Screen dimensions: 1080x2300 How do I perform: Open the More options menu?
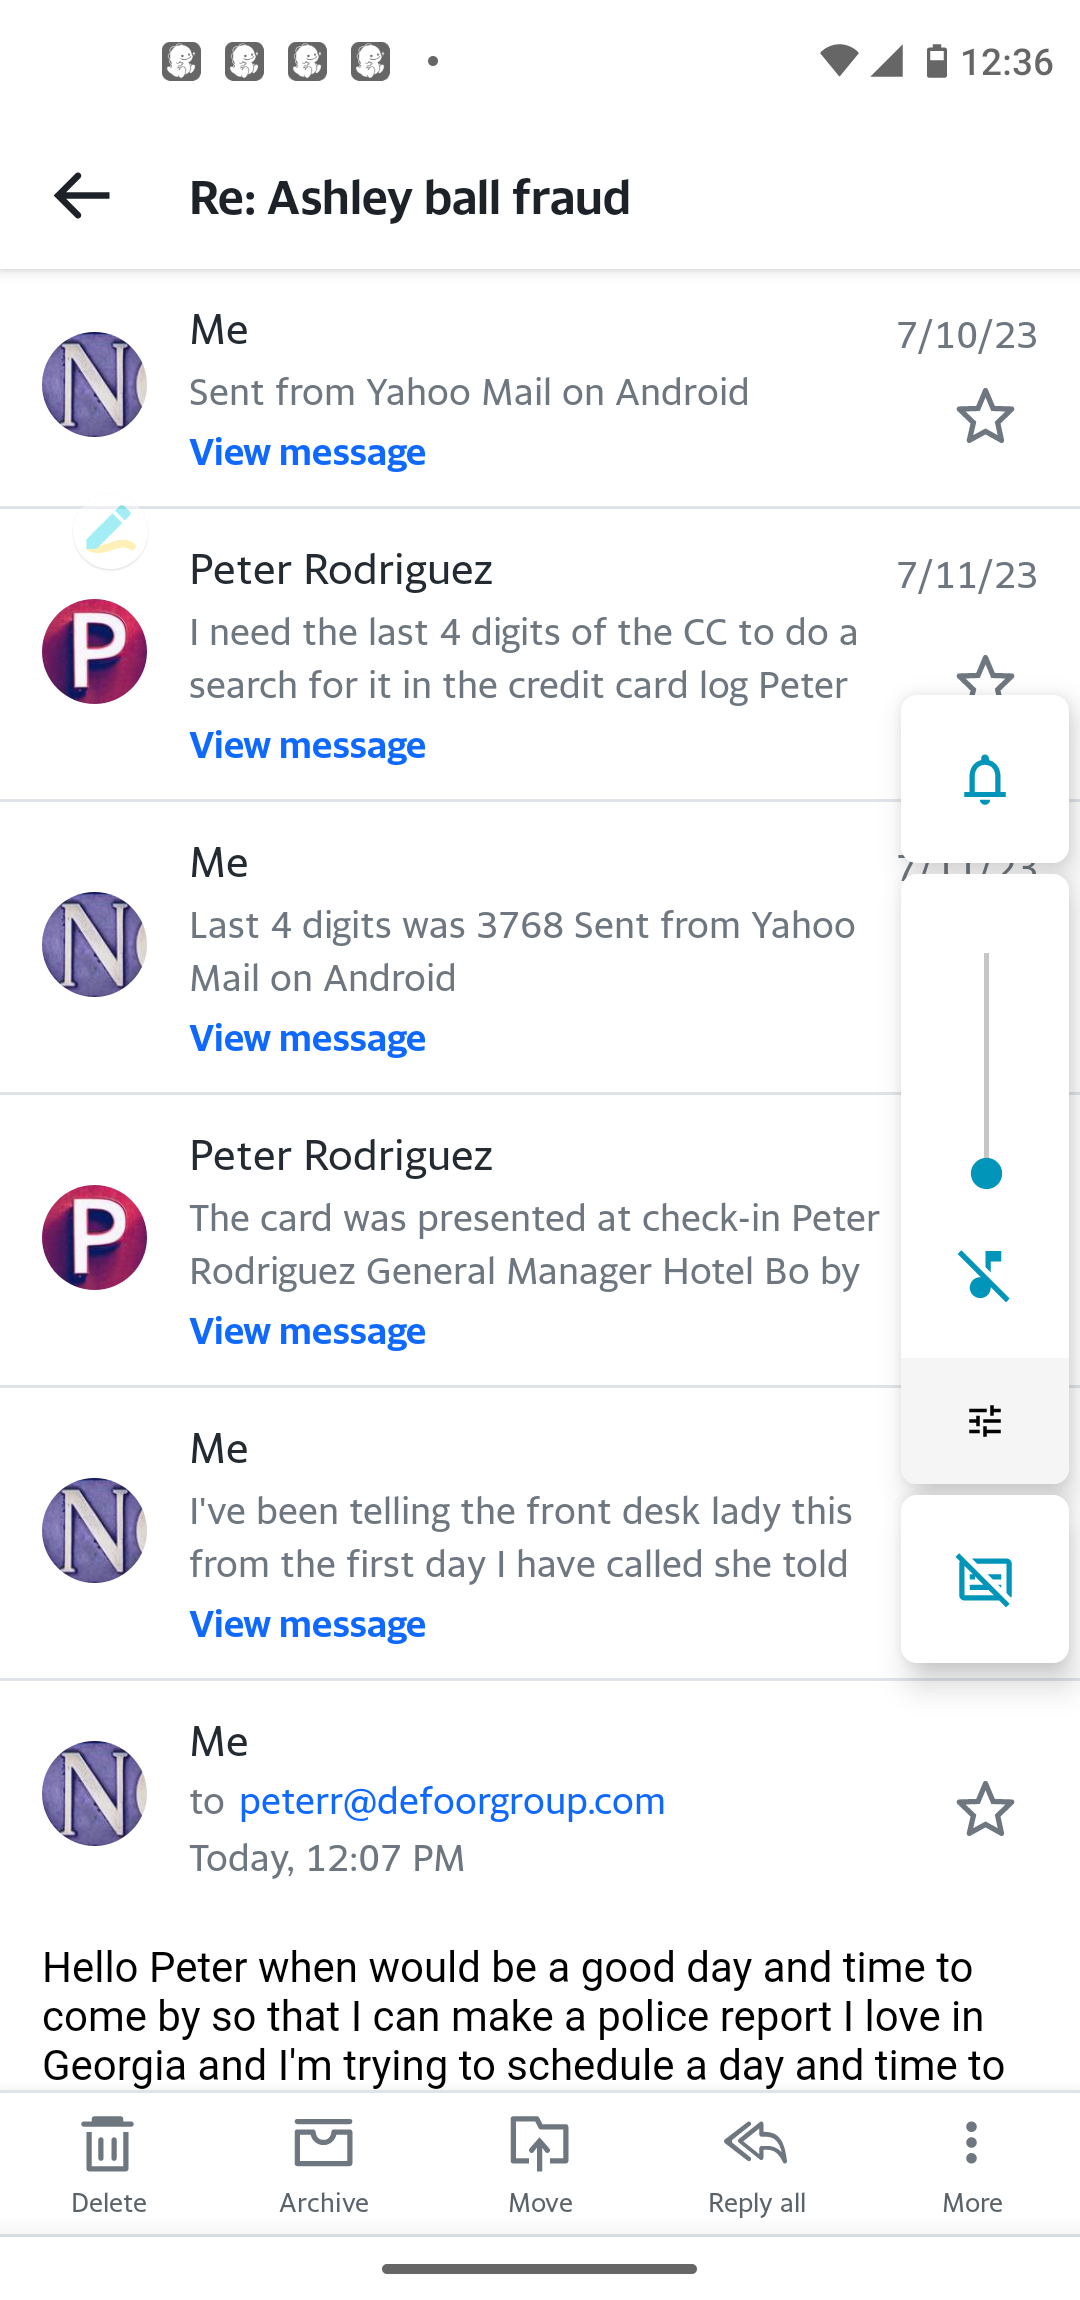(971, 2160)
